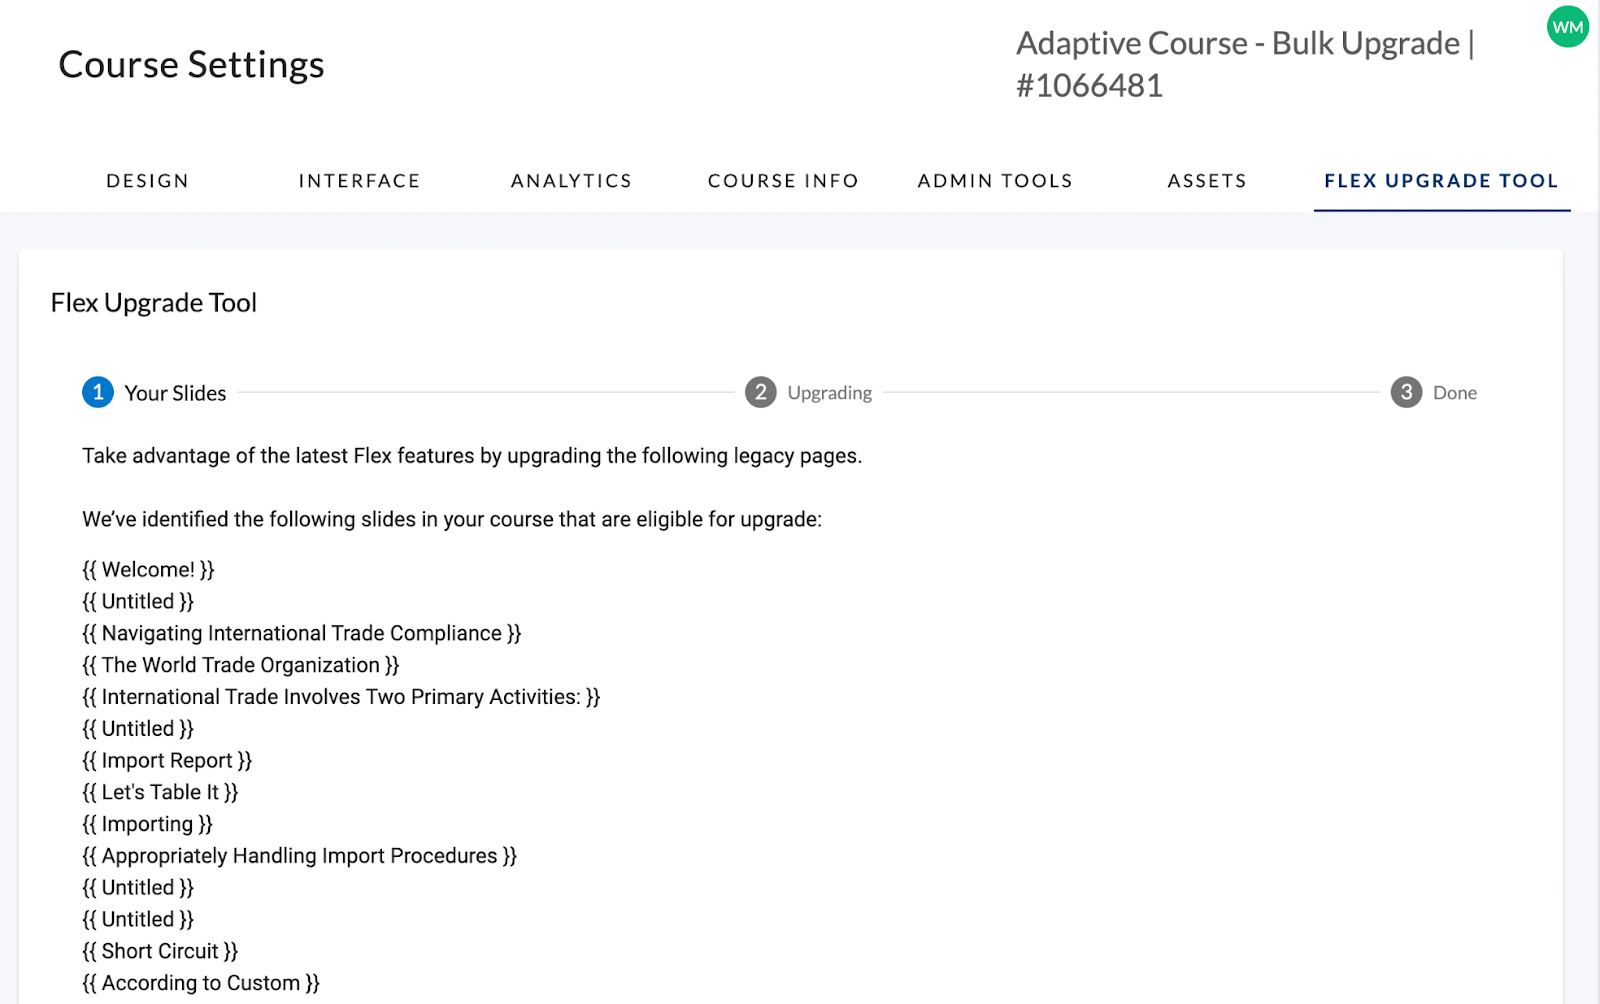Select step 3 Done circle
Image resolution: width=1600 pixels, height=1004 pixels.
pyautogui.click(x=1406, y=393)
